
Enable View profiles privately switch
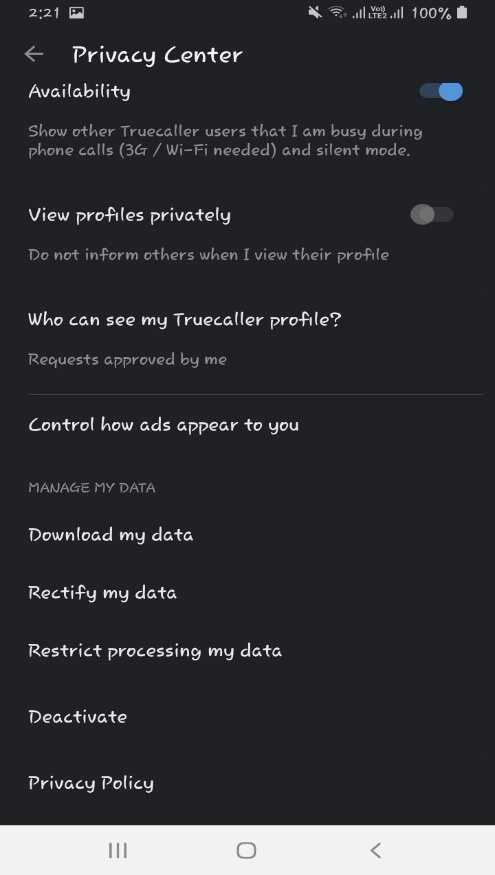coord(432,214)
